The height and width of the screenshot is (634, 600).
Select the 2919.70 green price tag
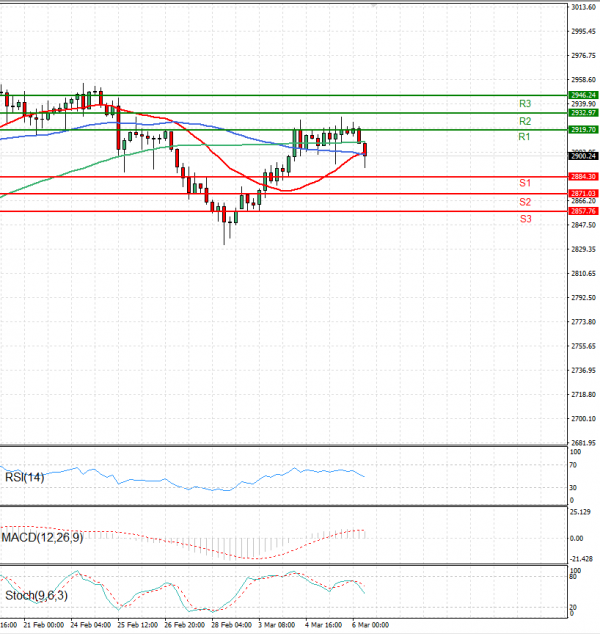[x=583, y=130]
